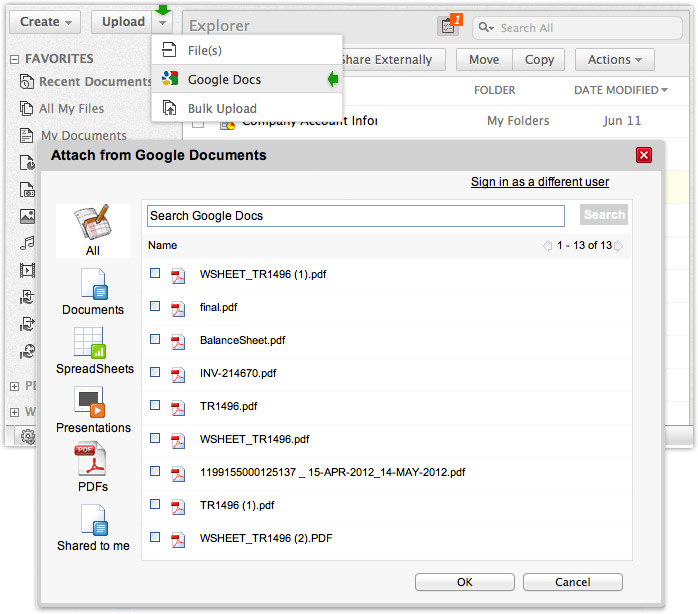Click the Upload button
Viewport: 698px width, 614px height.
click(122, 22)
